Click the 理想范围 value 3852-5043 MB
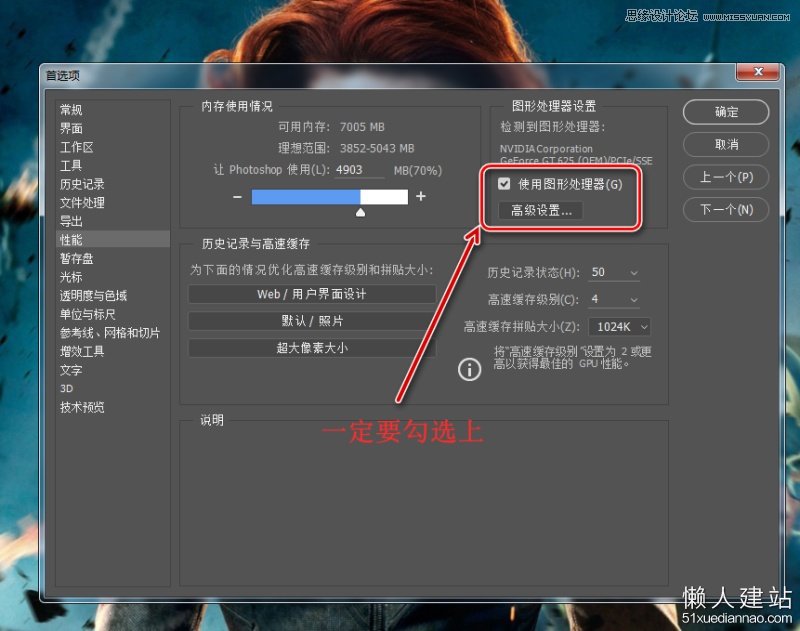The height and width of the screenshot is (631, 800). click(x=377, y=148)
